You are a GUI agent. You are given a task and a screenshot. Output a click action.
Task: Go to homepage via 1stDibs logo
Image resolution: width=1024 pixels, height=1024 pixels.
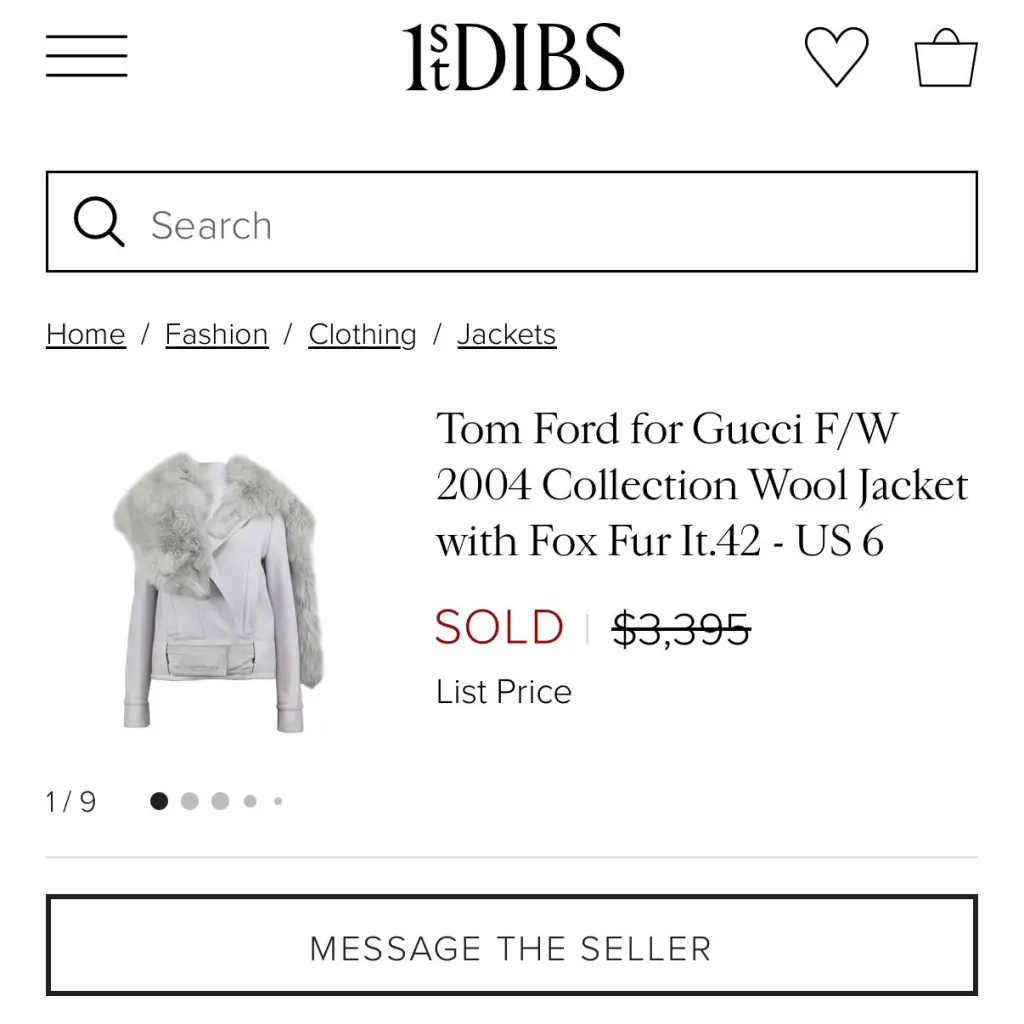pos(513,57)
